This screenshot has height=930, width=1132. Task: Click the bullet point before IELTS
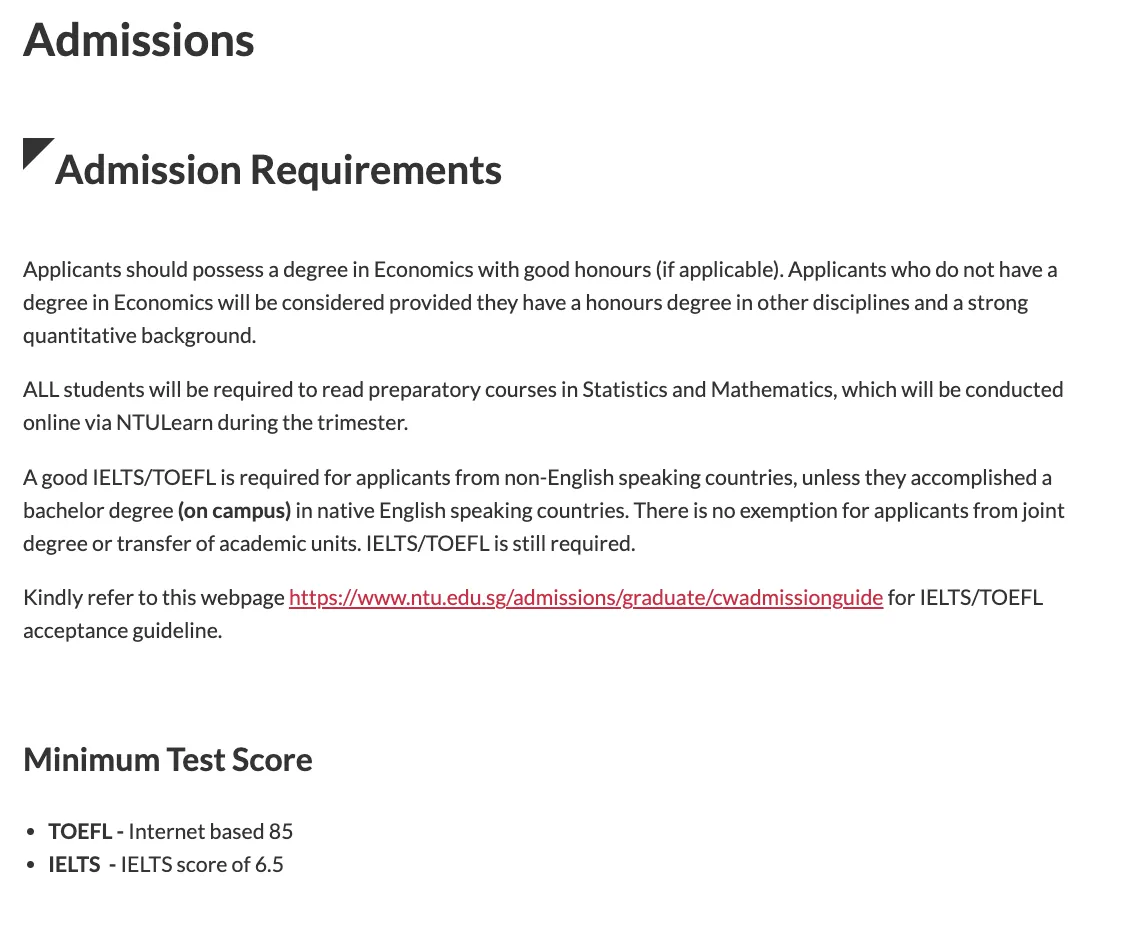32,866
